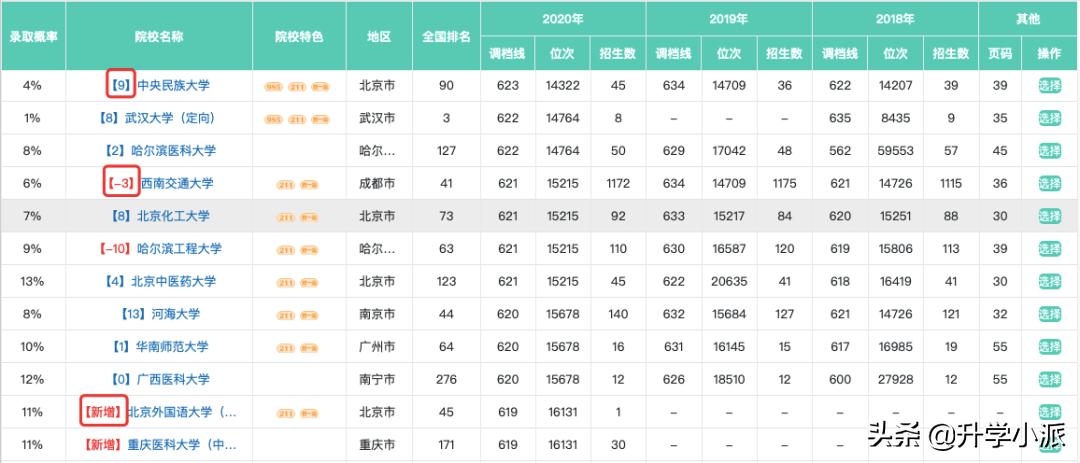Click 广州市 region cell
The width and height of the screenshot is (1080, 463).
[377, 347]
